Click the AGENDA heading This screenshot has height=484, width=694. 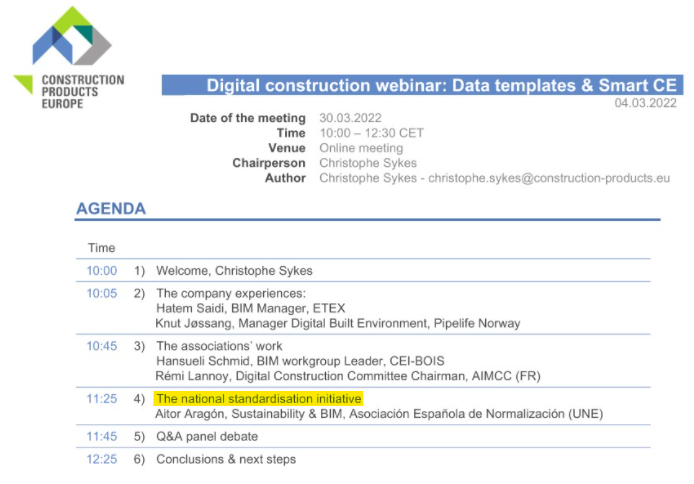click(111, 208)
